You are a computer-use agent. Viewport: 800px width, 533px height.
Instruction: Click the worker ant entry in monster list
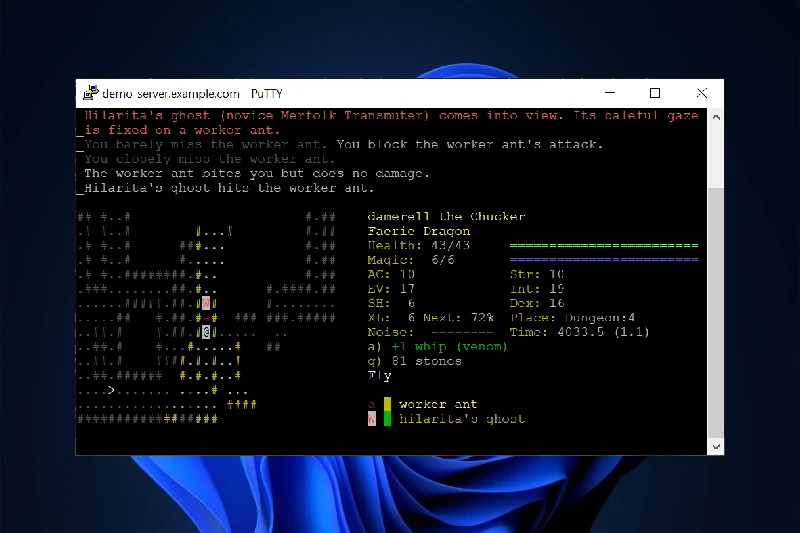click(438, 405)
